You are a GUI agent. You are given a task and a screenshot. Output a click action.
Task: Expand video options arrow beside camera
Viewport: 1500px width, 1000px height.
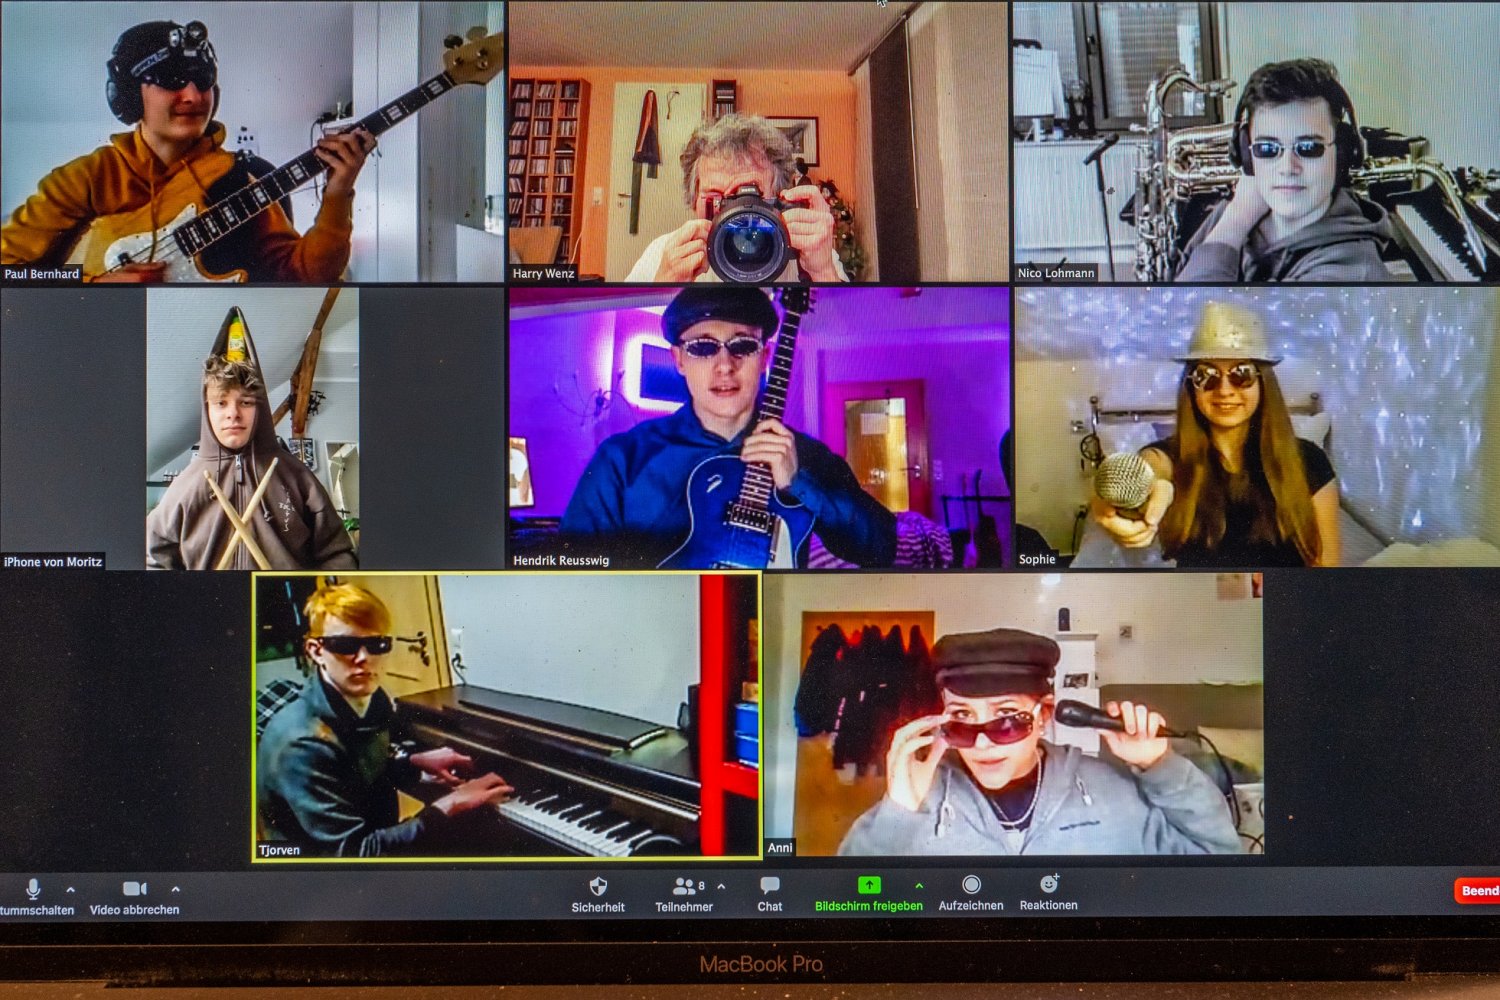(x=175, y=888)
